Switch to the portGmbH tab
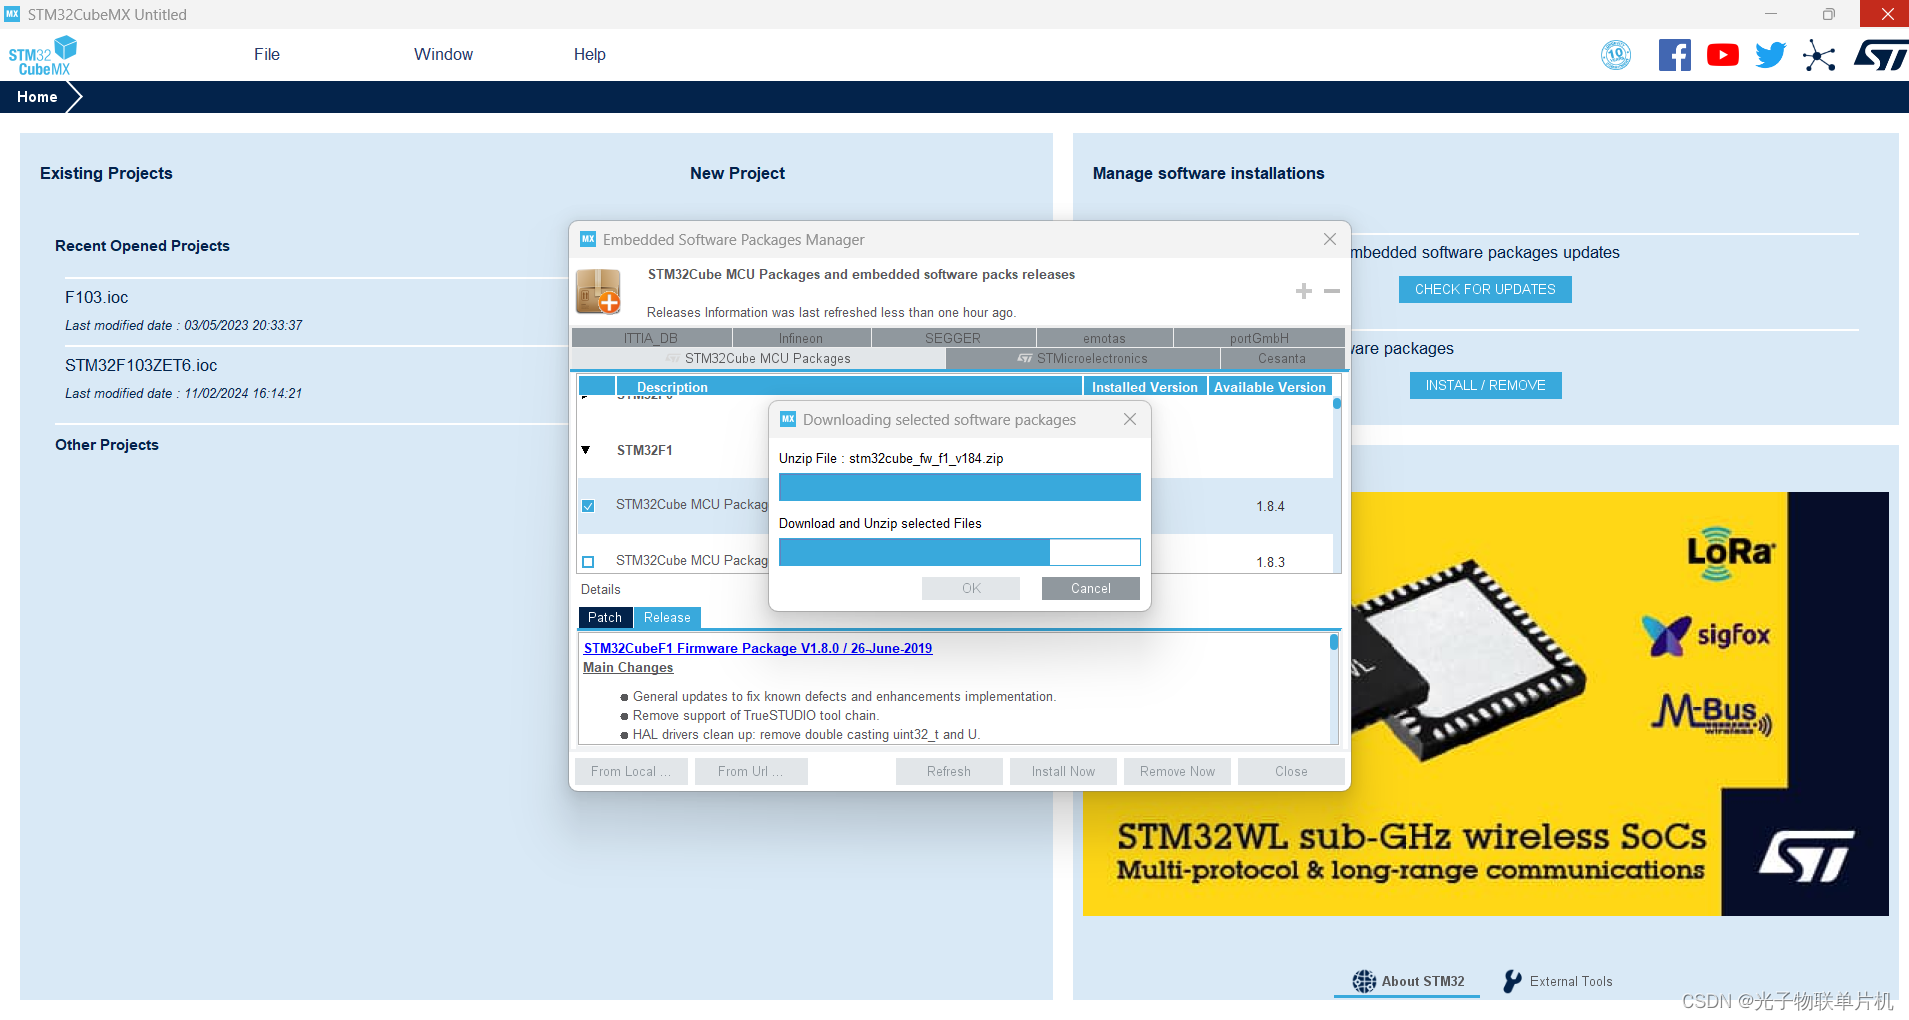The width and height of the screenshot is (1909, 1020). tap(1259, 338)
